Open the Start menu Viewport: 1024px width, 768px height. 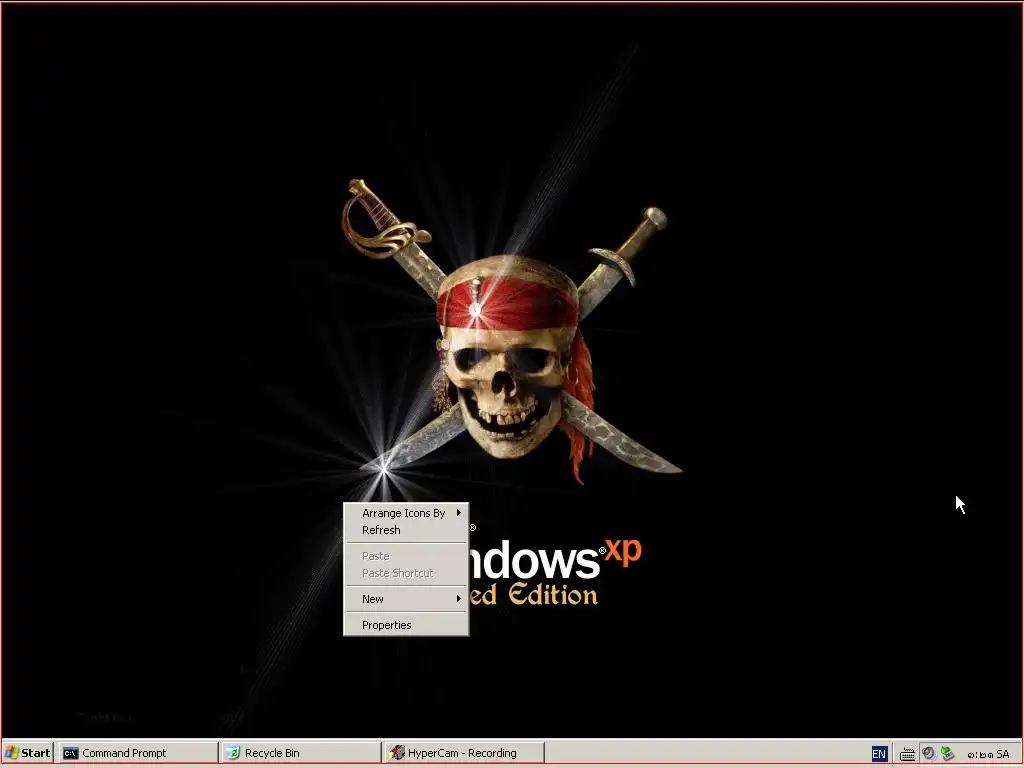27,753
